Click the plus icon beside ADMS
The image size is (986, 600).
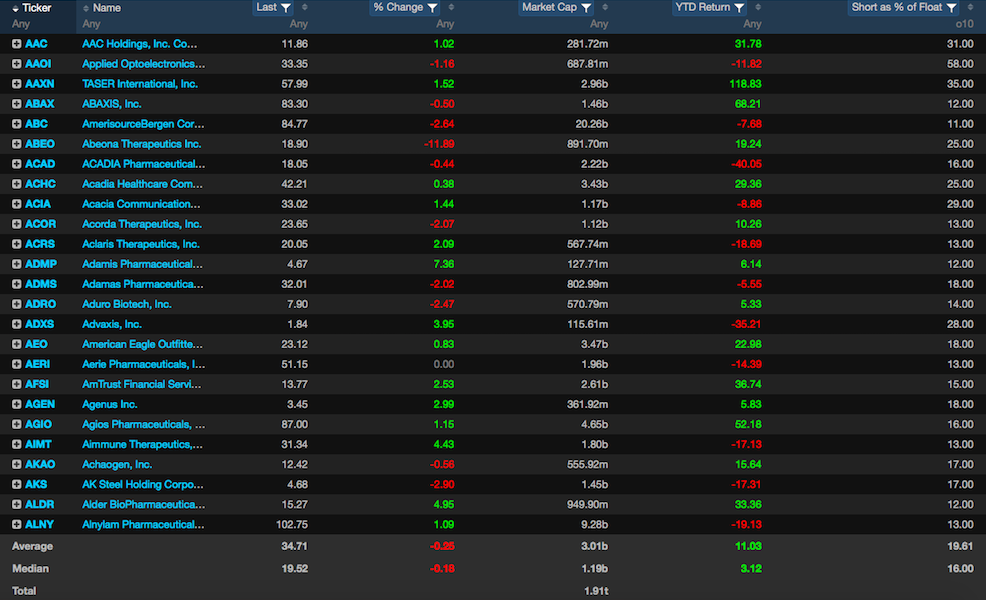pyautogui.click(x=16, y=284)
